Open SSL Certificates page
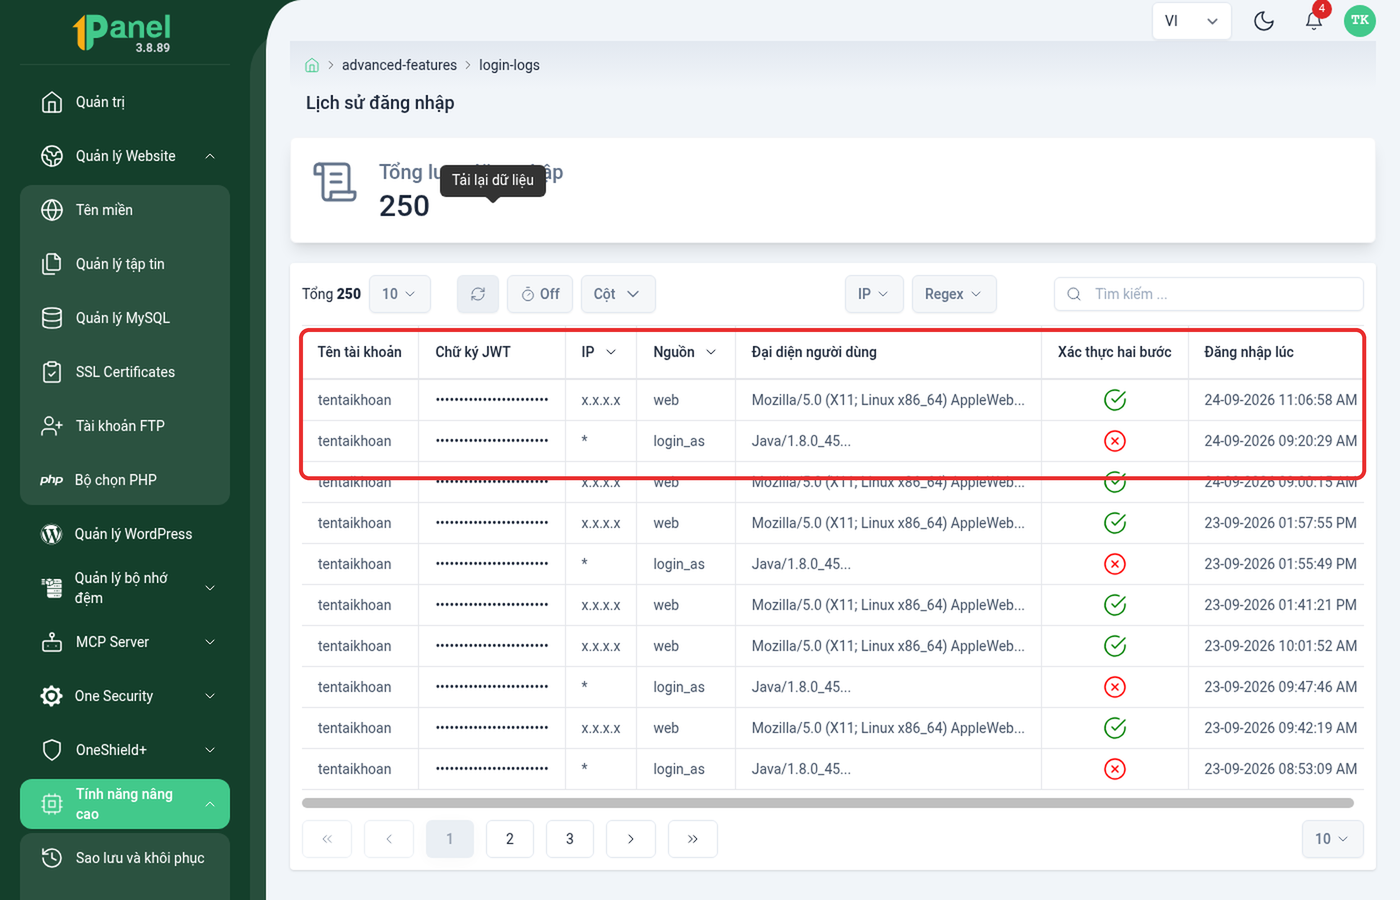Viewport: 1400px width, 900px height. click(125, 372)
